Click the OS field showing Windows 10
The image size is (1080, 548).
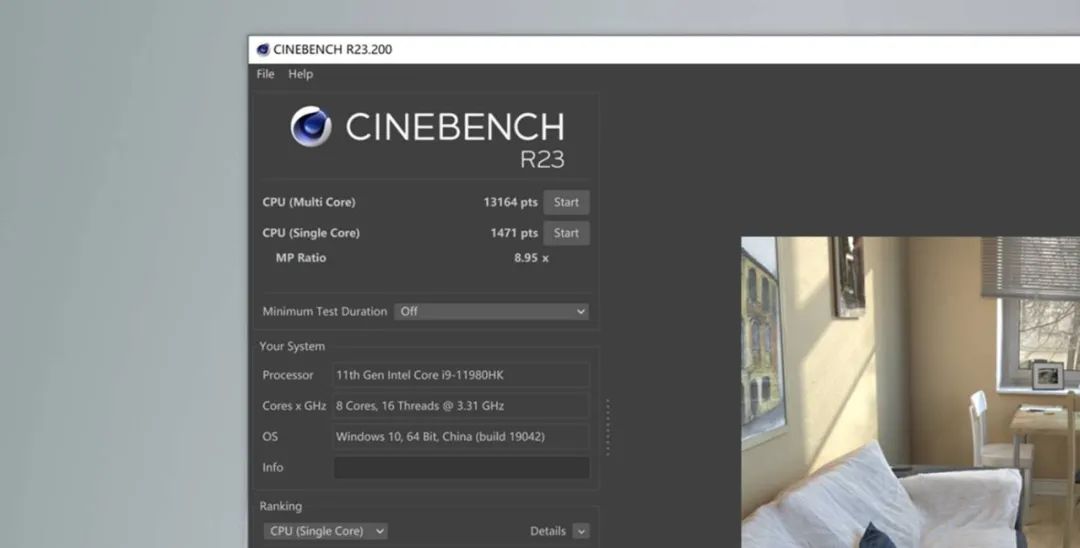click(x=461, y=436)
